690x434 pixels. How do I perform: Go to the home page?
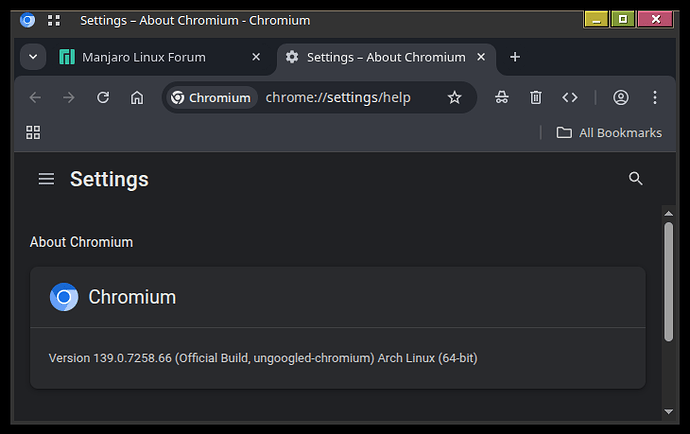(137, 97)
